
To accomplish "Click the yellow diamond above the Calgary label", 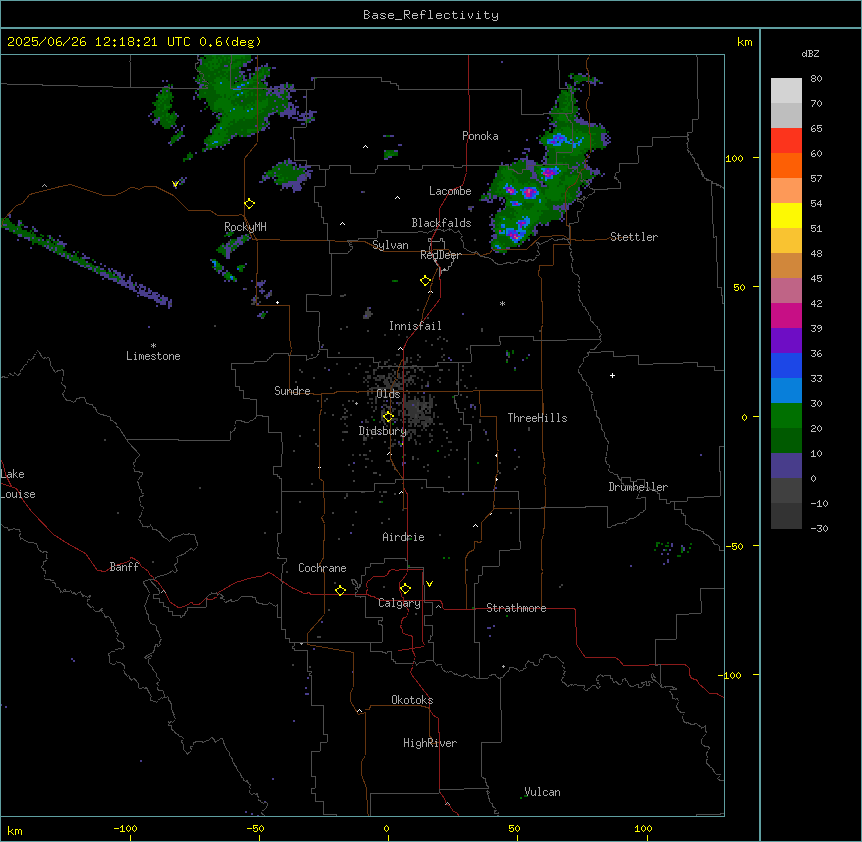I will (405, 589).
